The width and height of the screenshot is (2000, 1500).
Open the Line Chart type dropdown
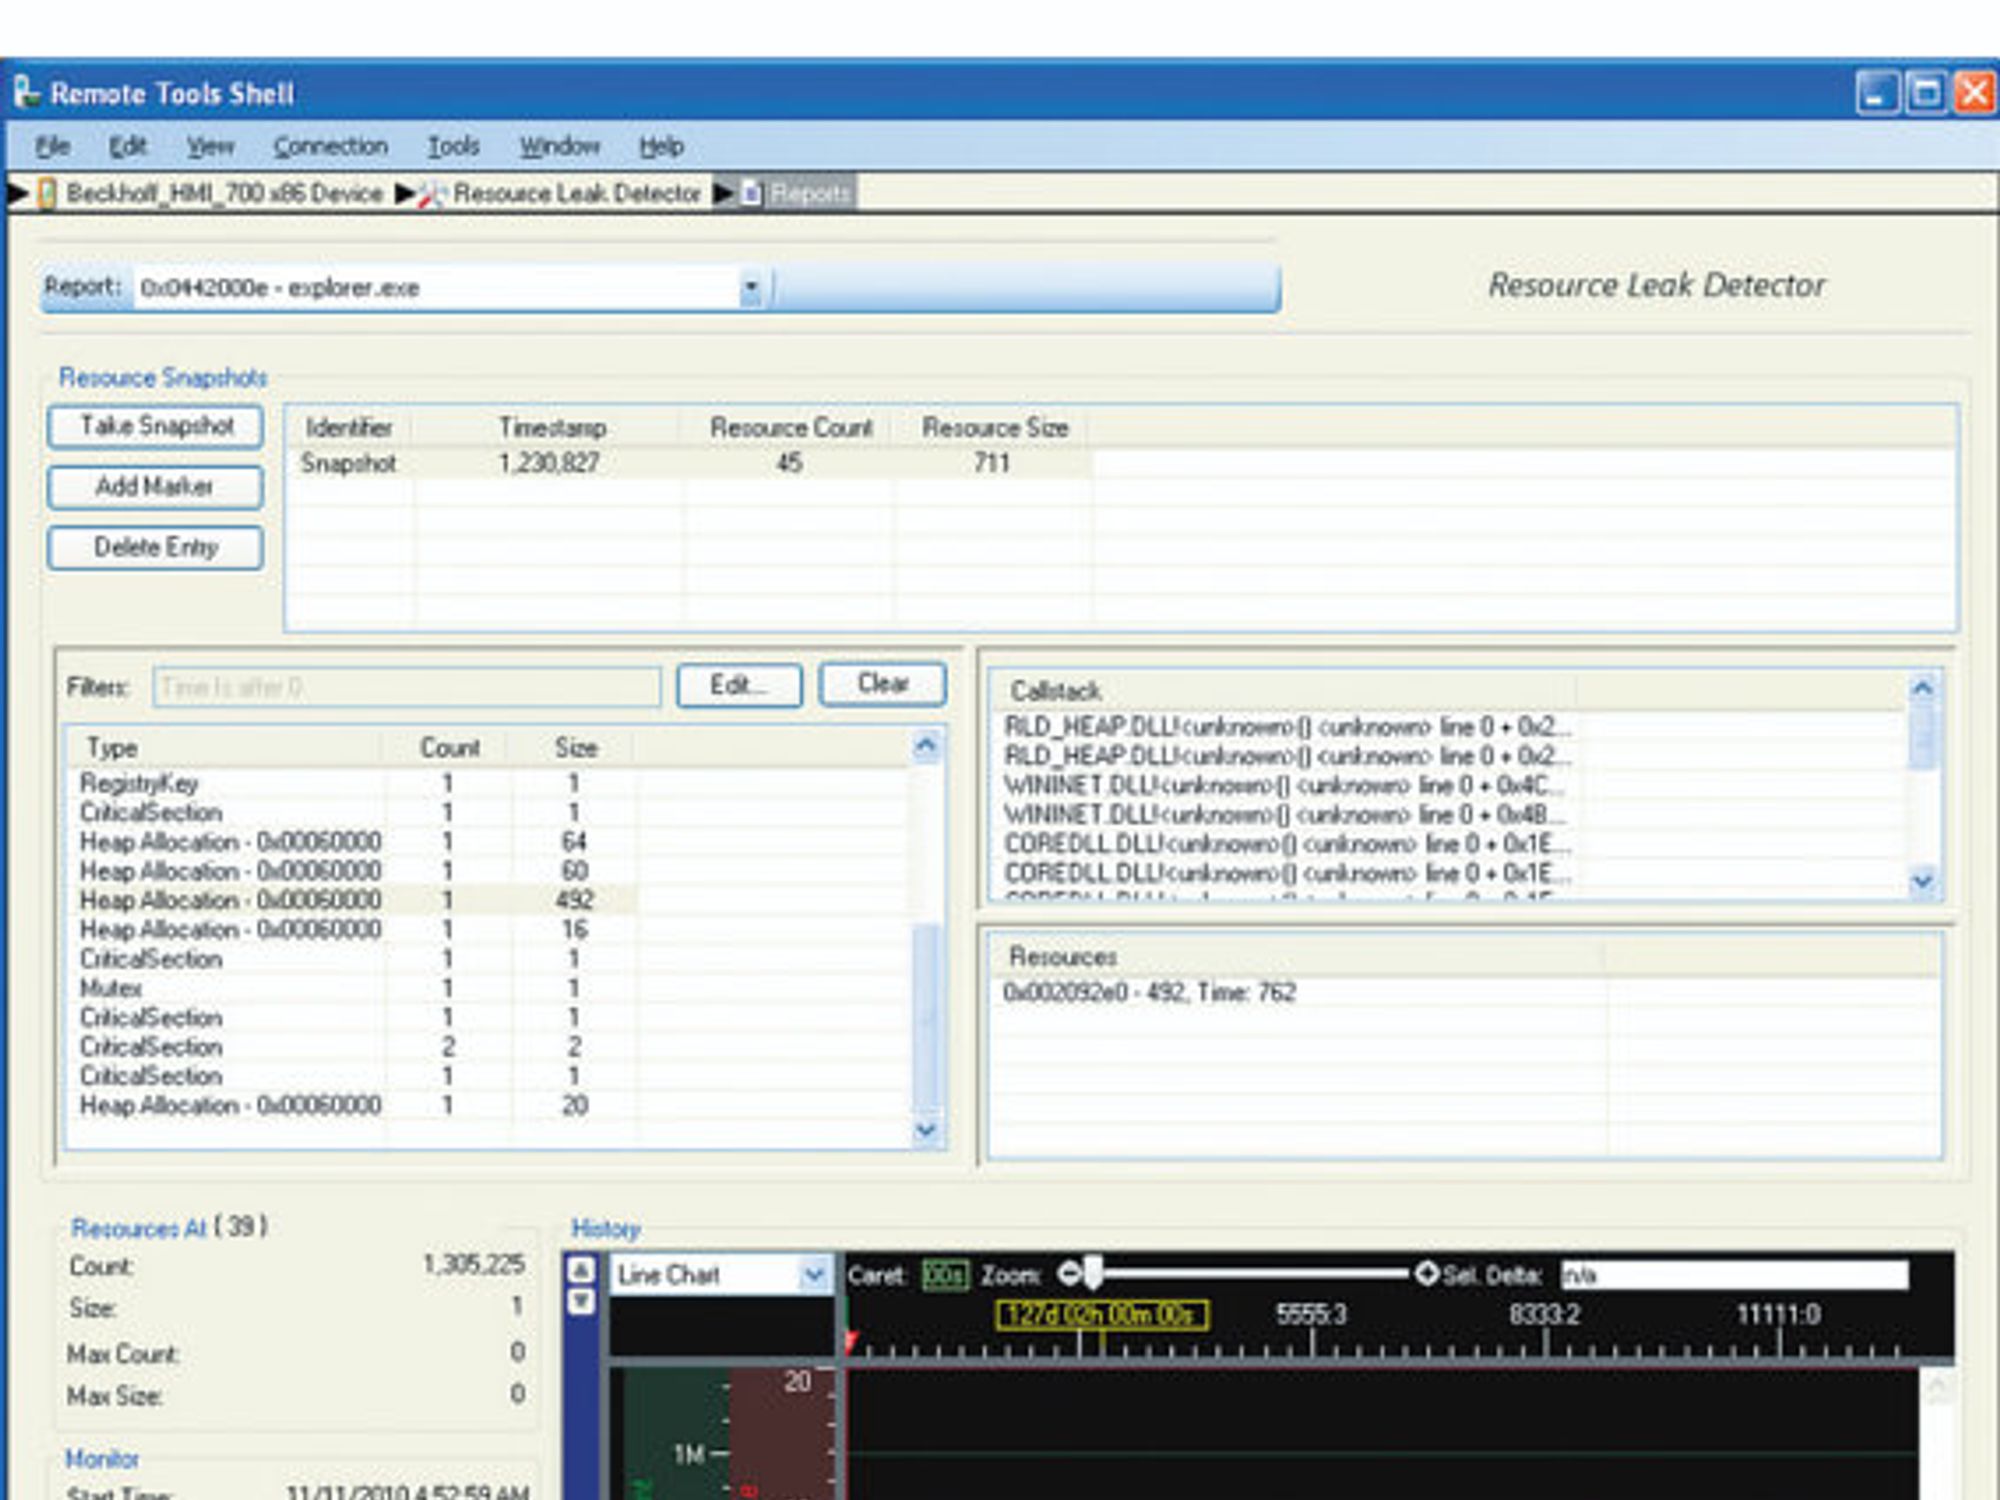point(813,1275)
